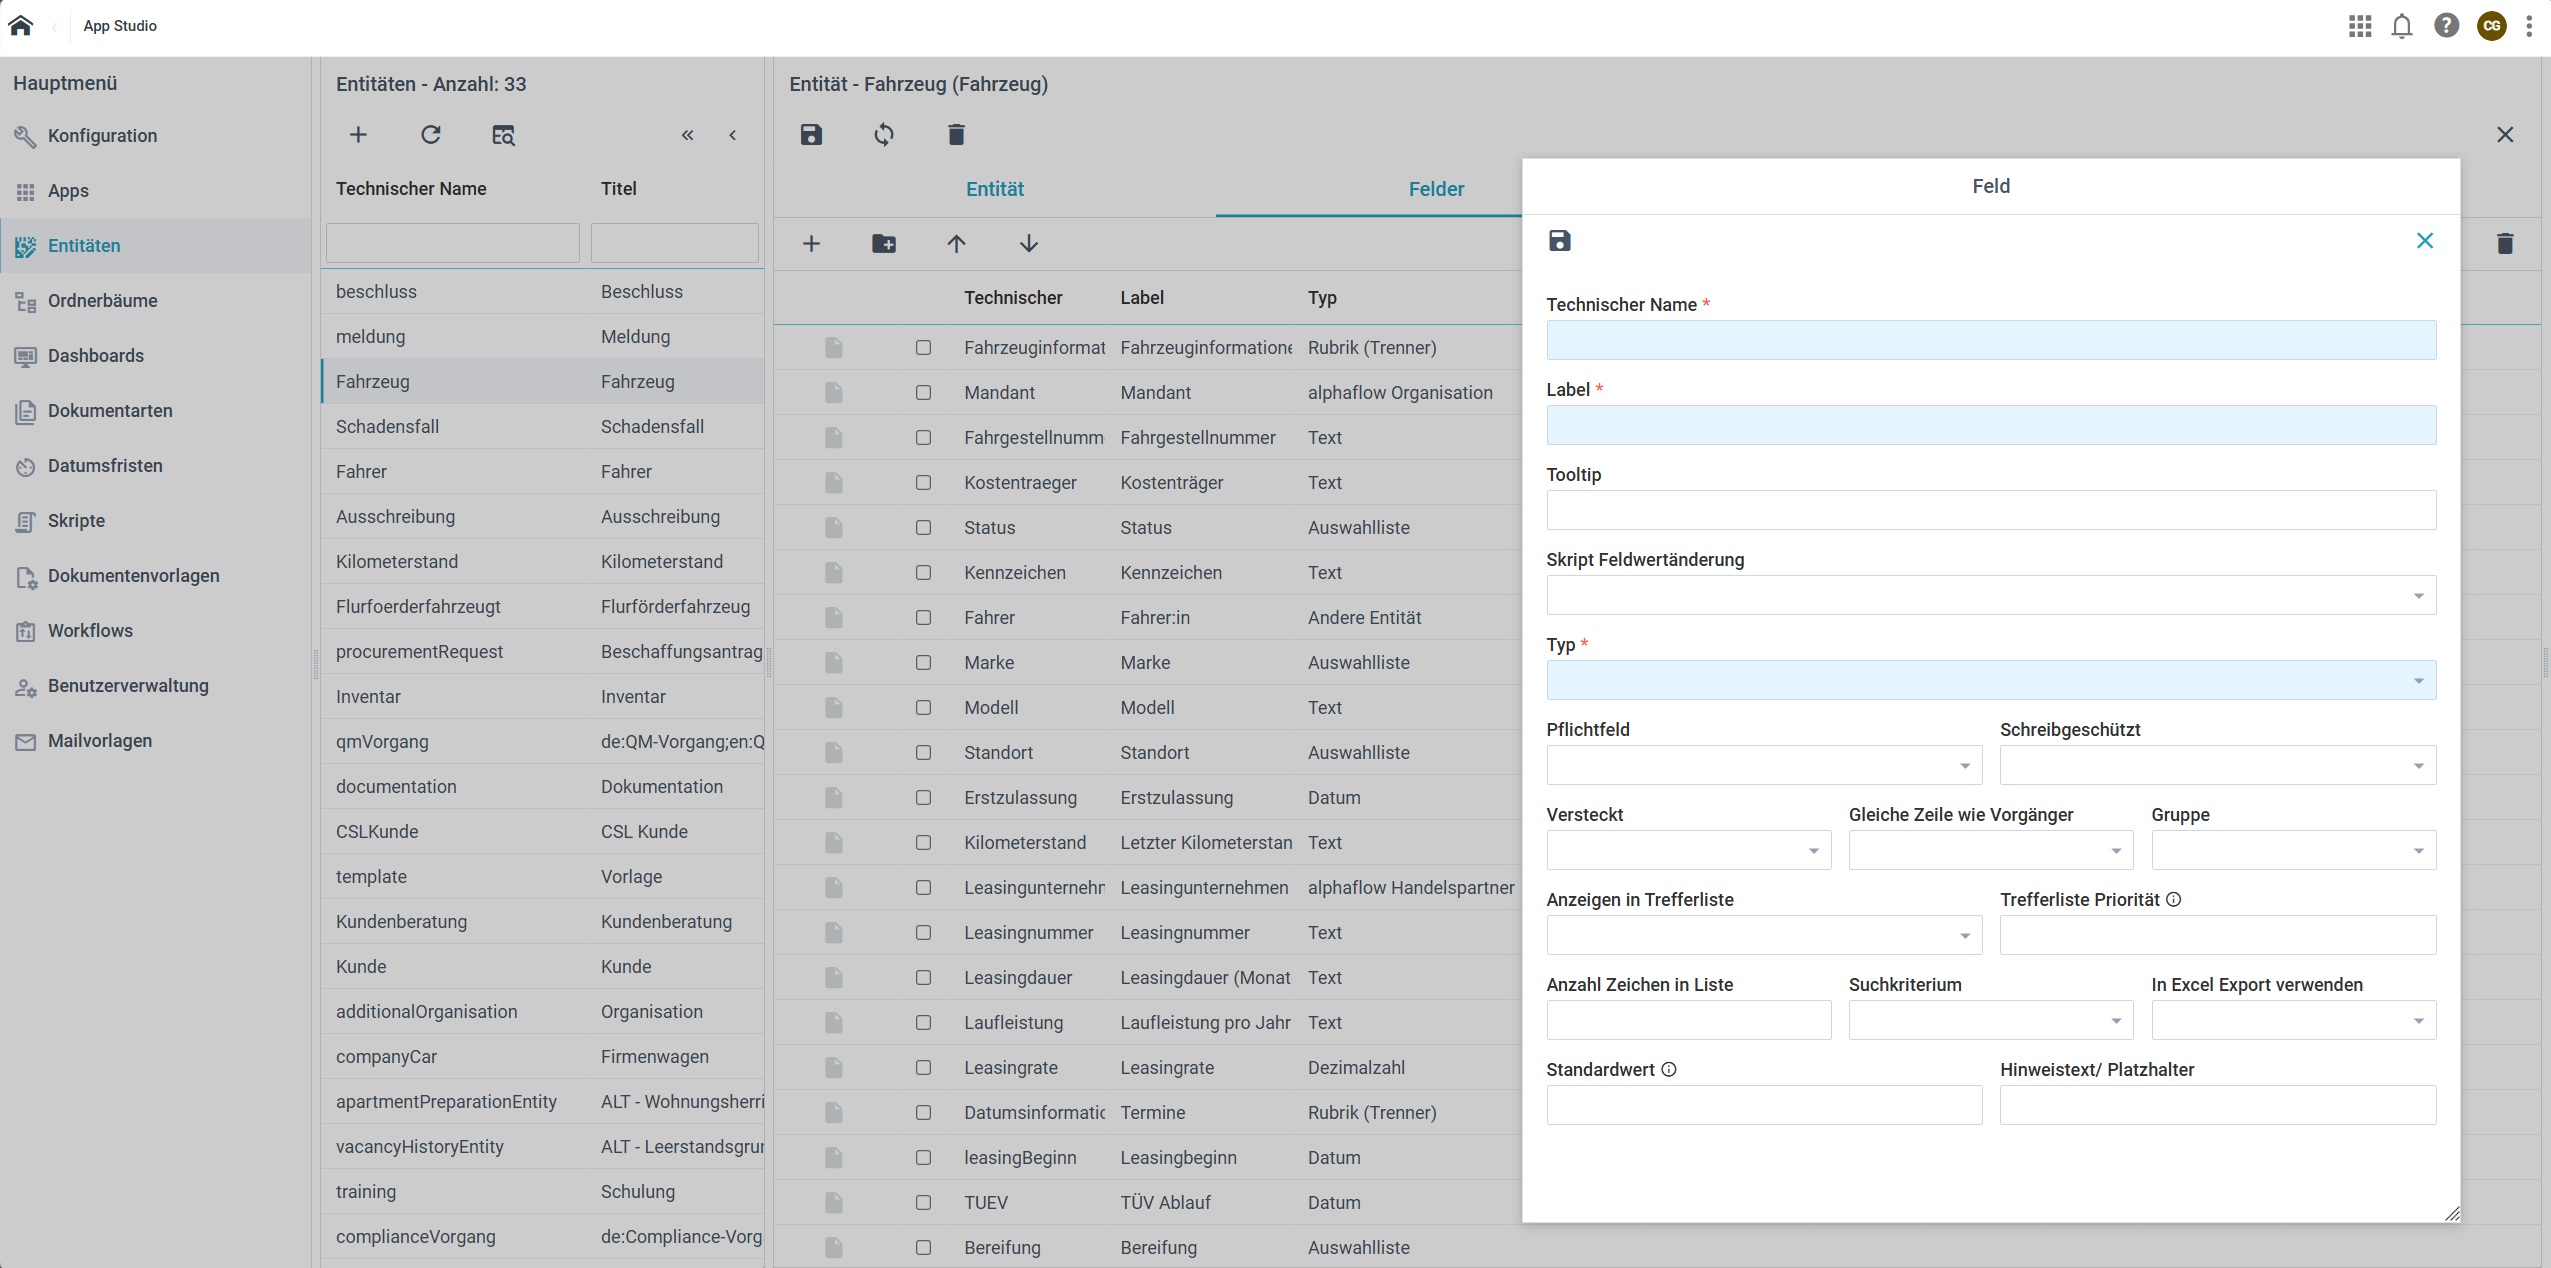
Task: Open the Typ dropdown
Action: pyautogui.click(x=1990, y=681)
